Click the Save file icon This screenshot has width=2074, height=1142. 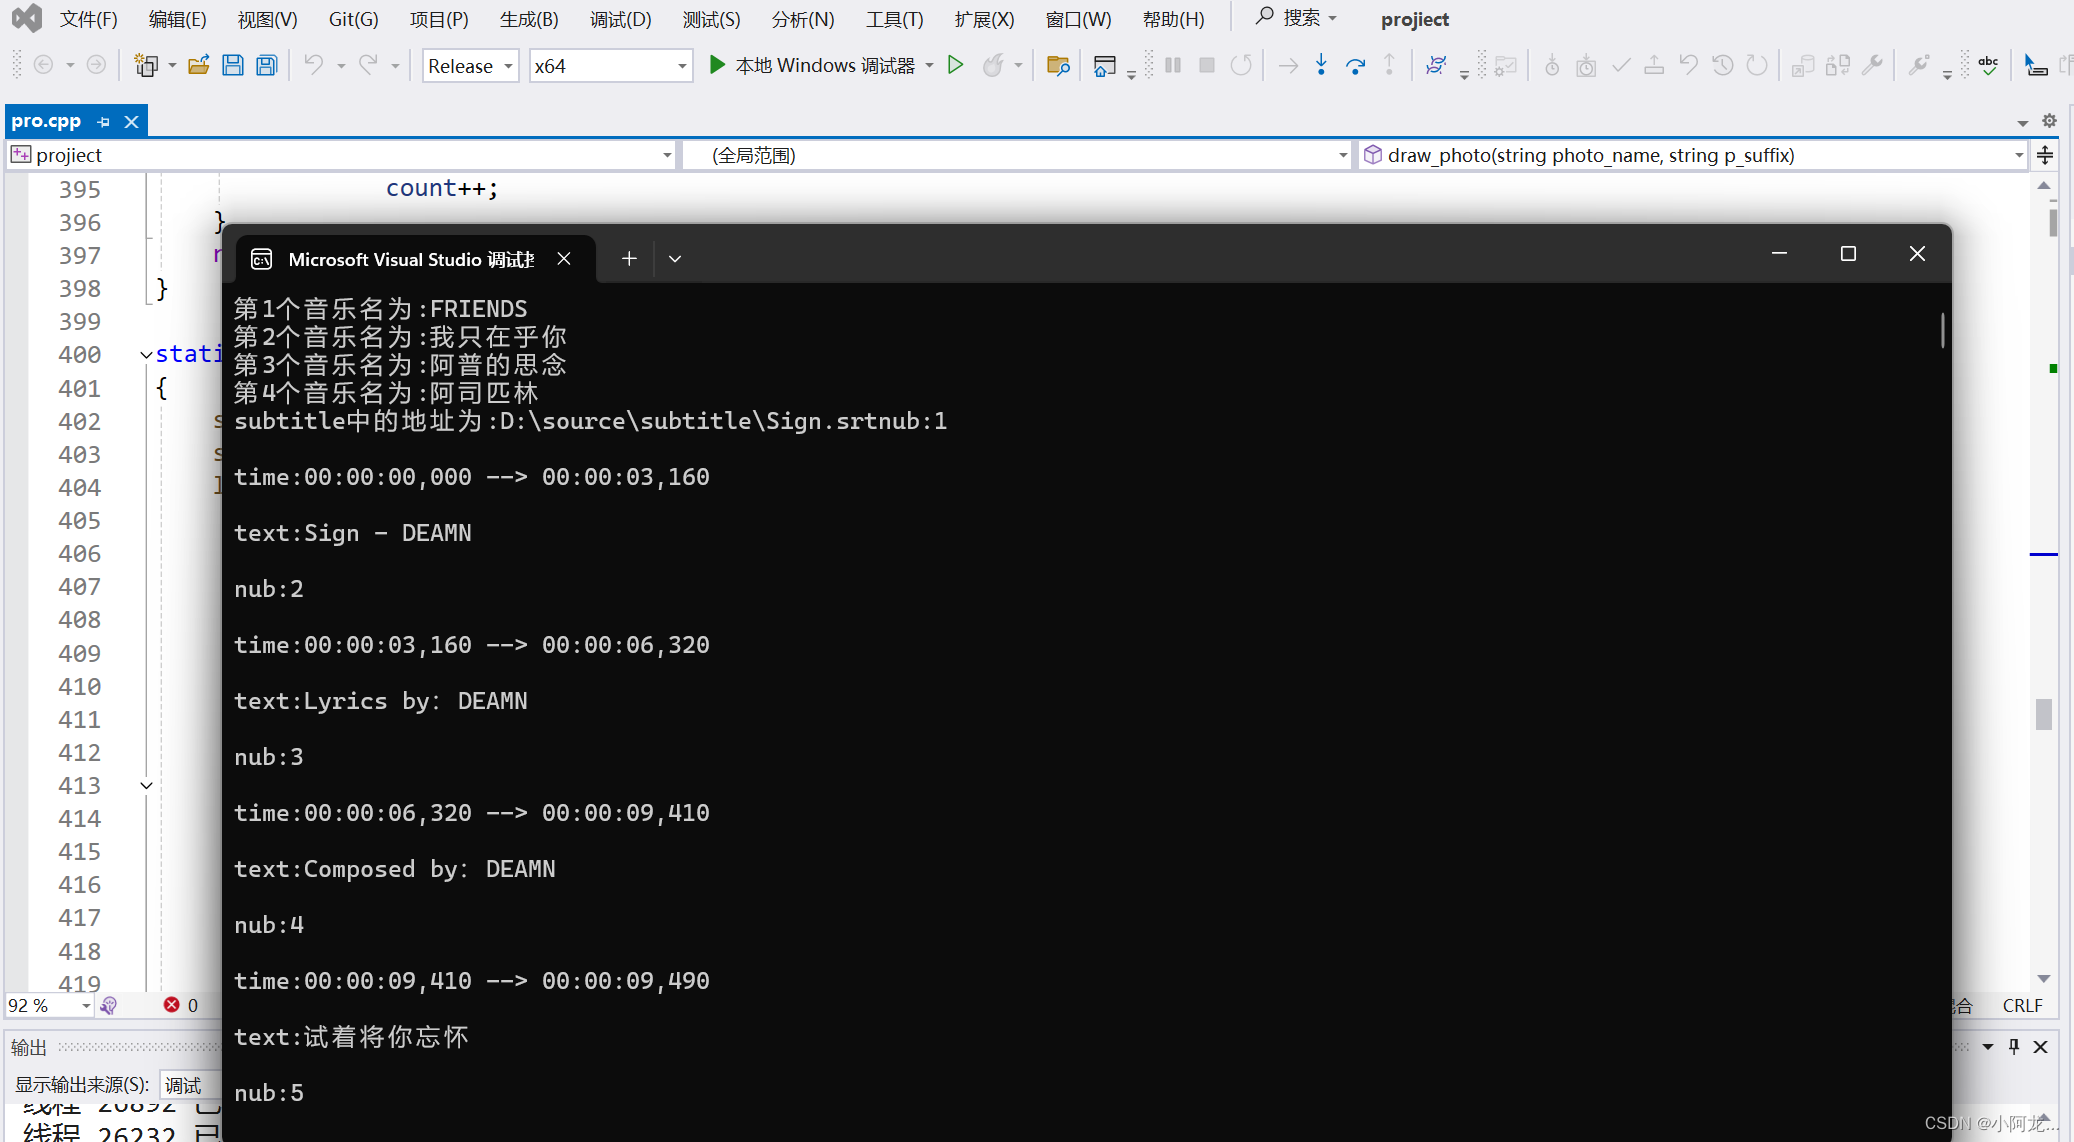pos(233,66)
